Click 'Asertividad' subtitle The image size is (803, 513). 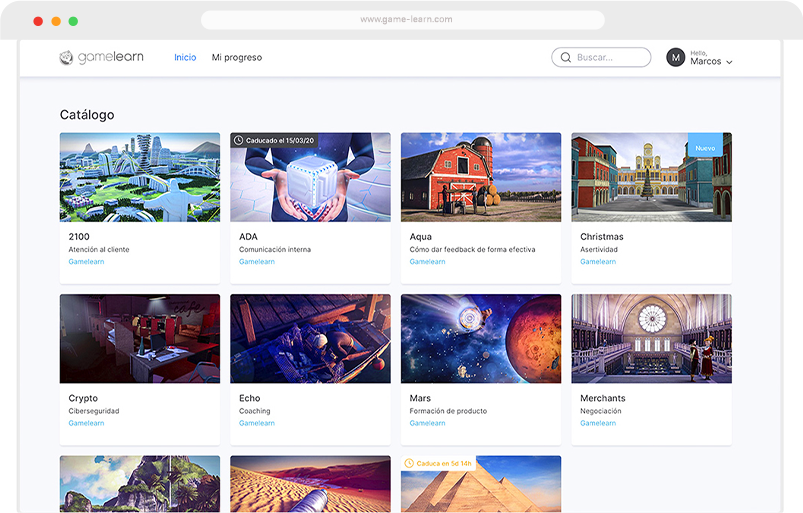(x=599, y=249)
